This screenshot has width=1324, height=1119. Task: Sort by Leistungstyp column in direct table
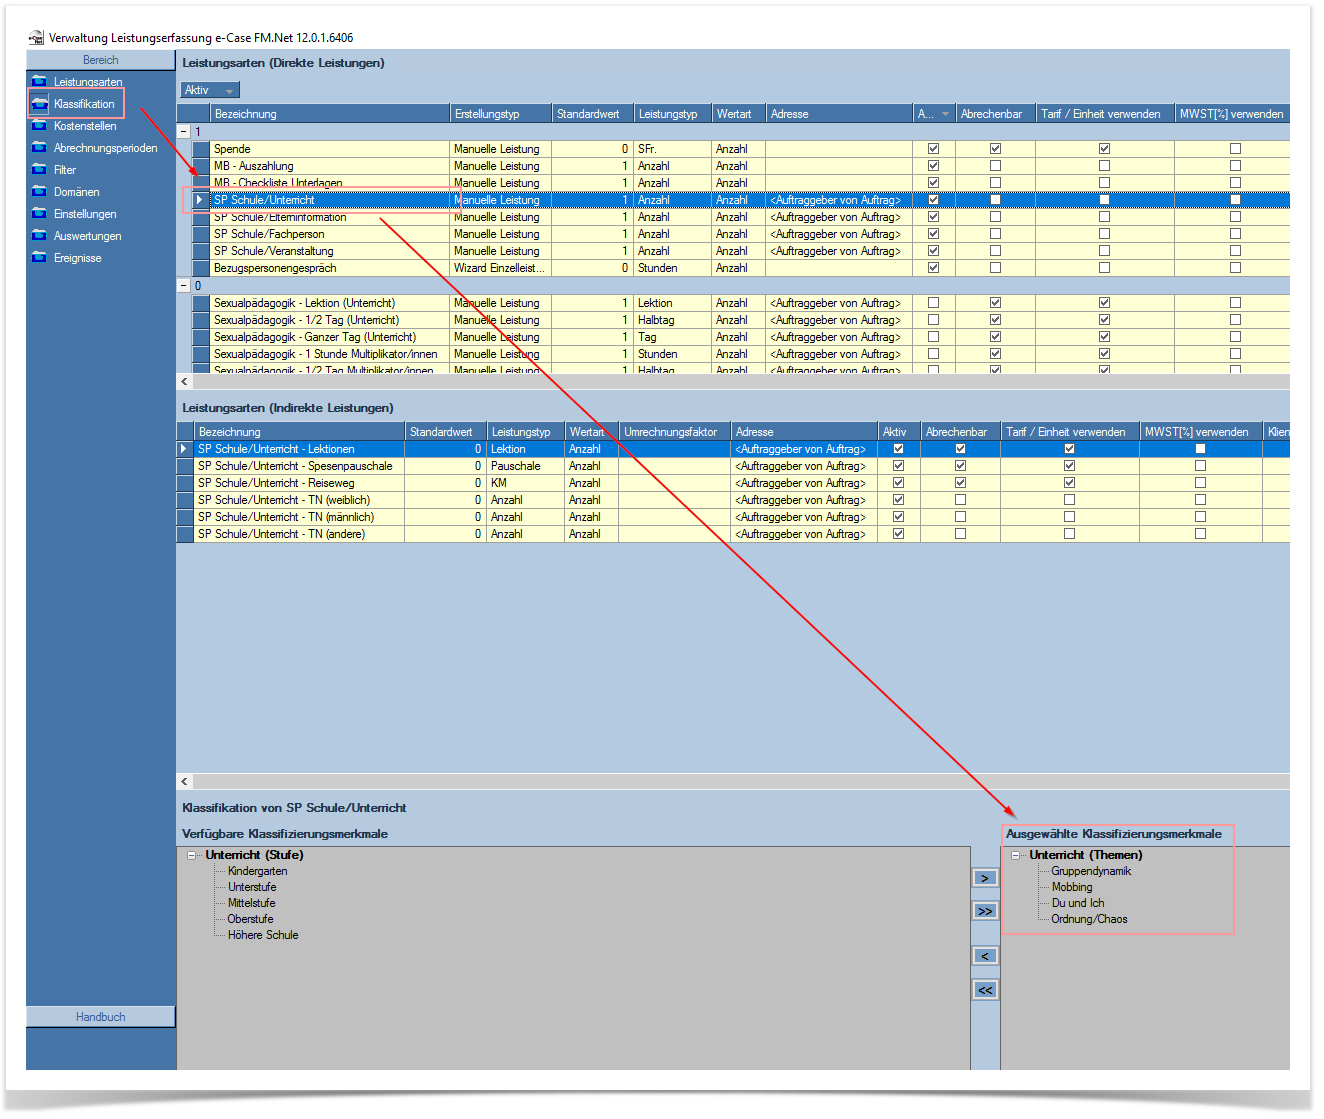672,114
